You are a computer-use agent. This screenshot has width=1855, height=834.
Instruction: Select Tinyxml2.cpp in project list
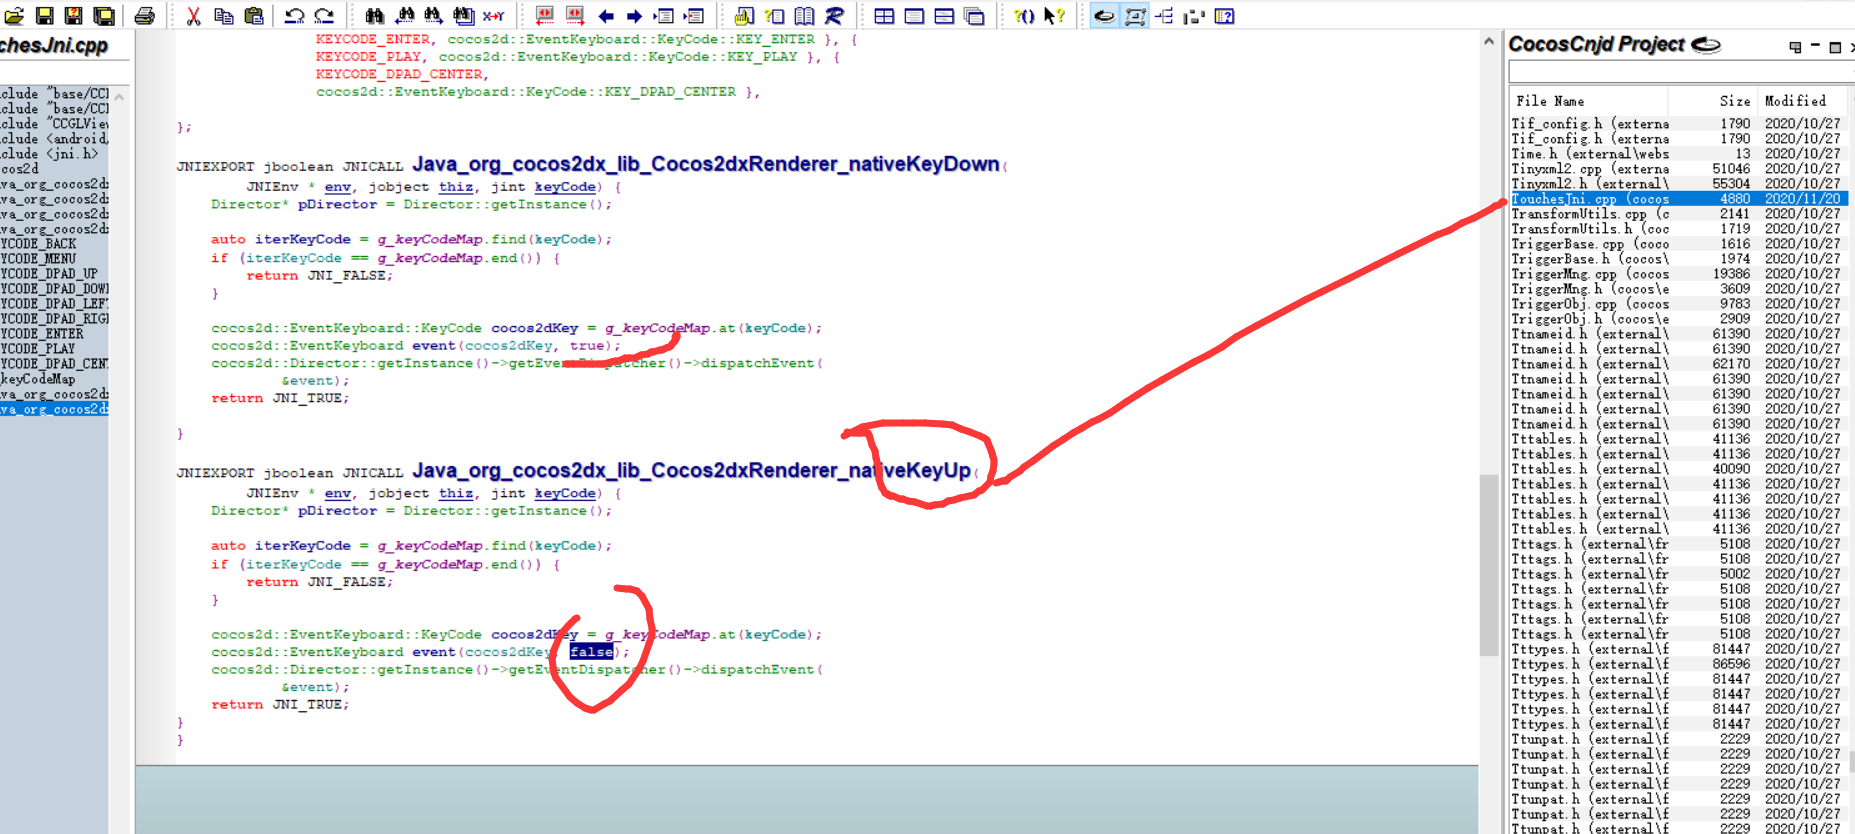tap(1678, 169)
